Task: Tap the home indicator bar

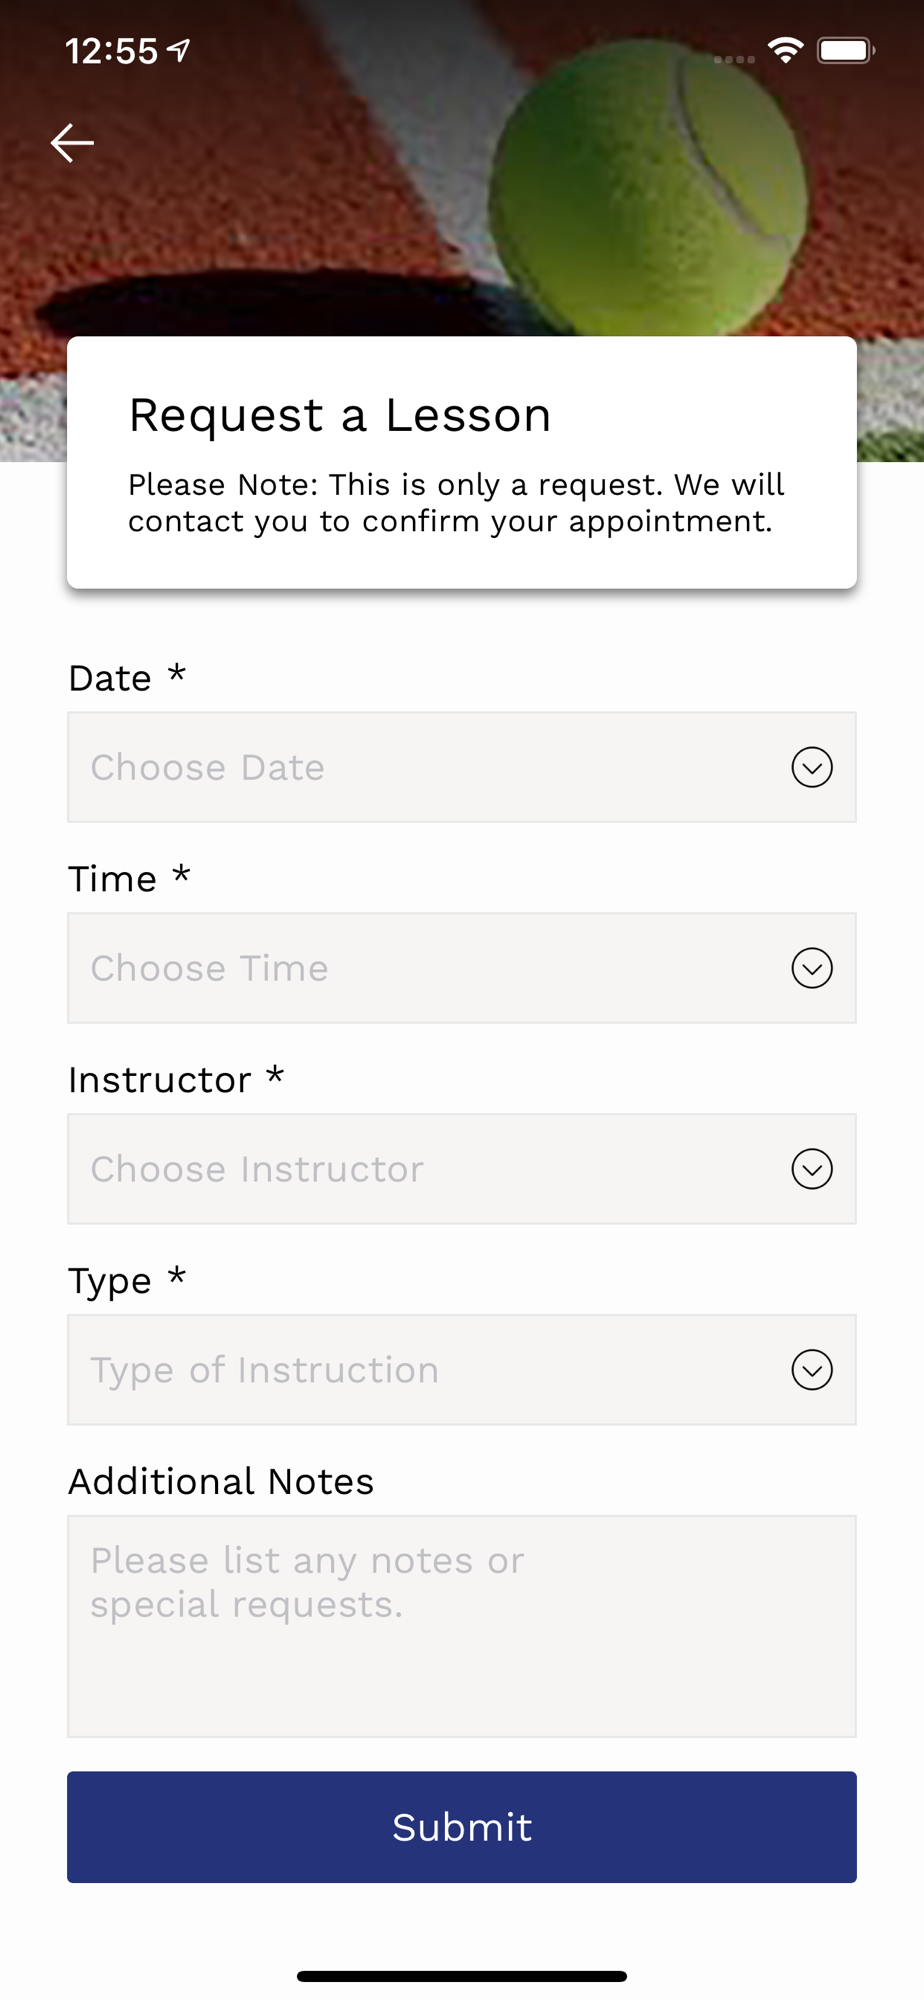Action: click(461, 1976)
